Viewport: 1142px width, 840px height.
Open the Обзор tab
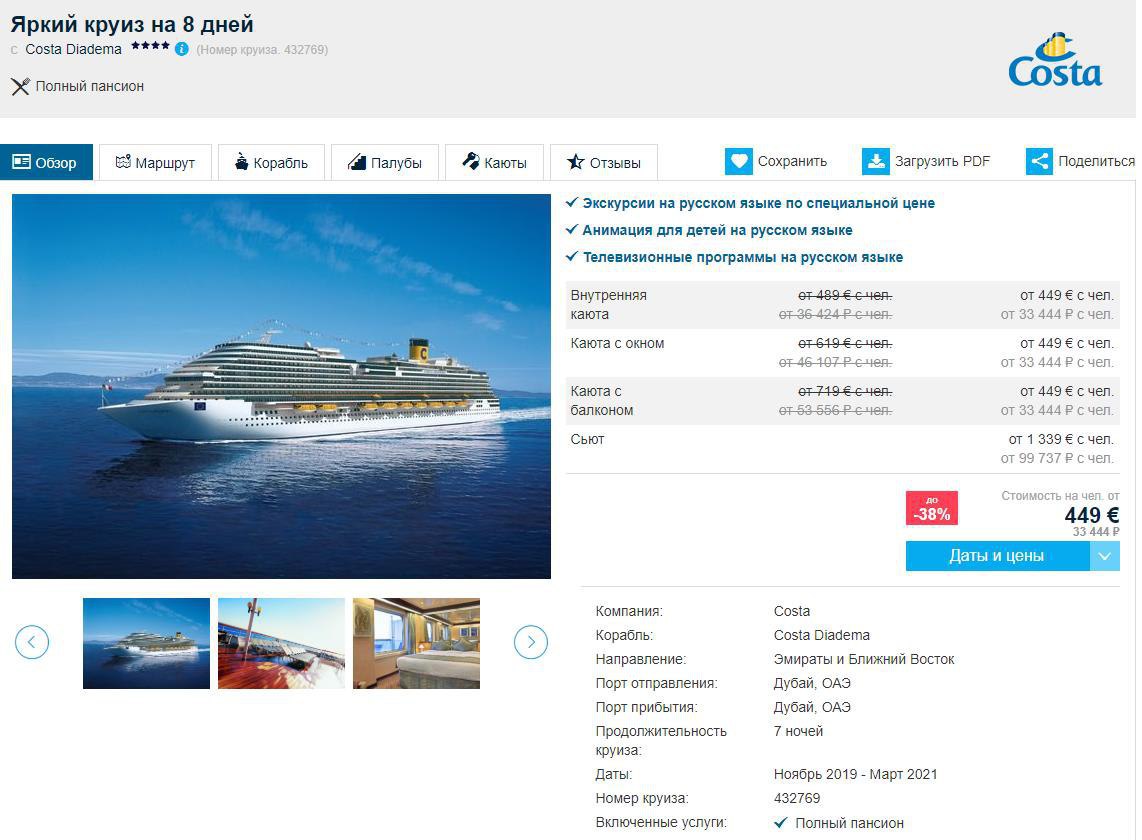pos(47,162)
